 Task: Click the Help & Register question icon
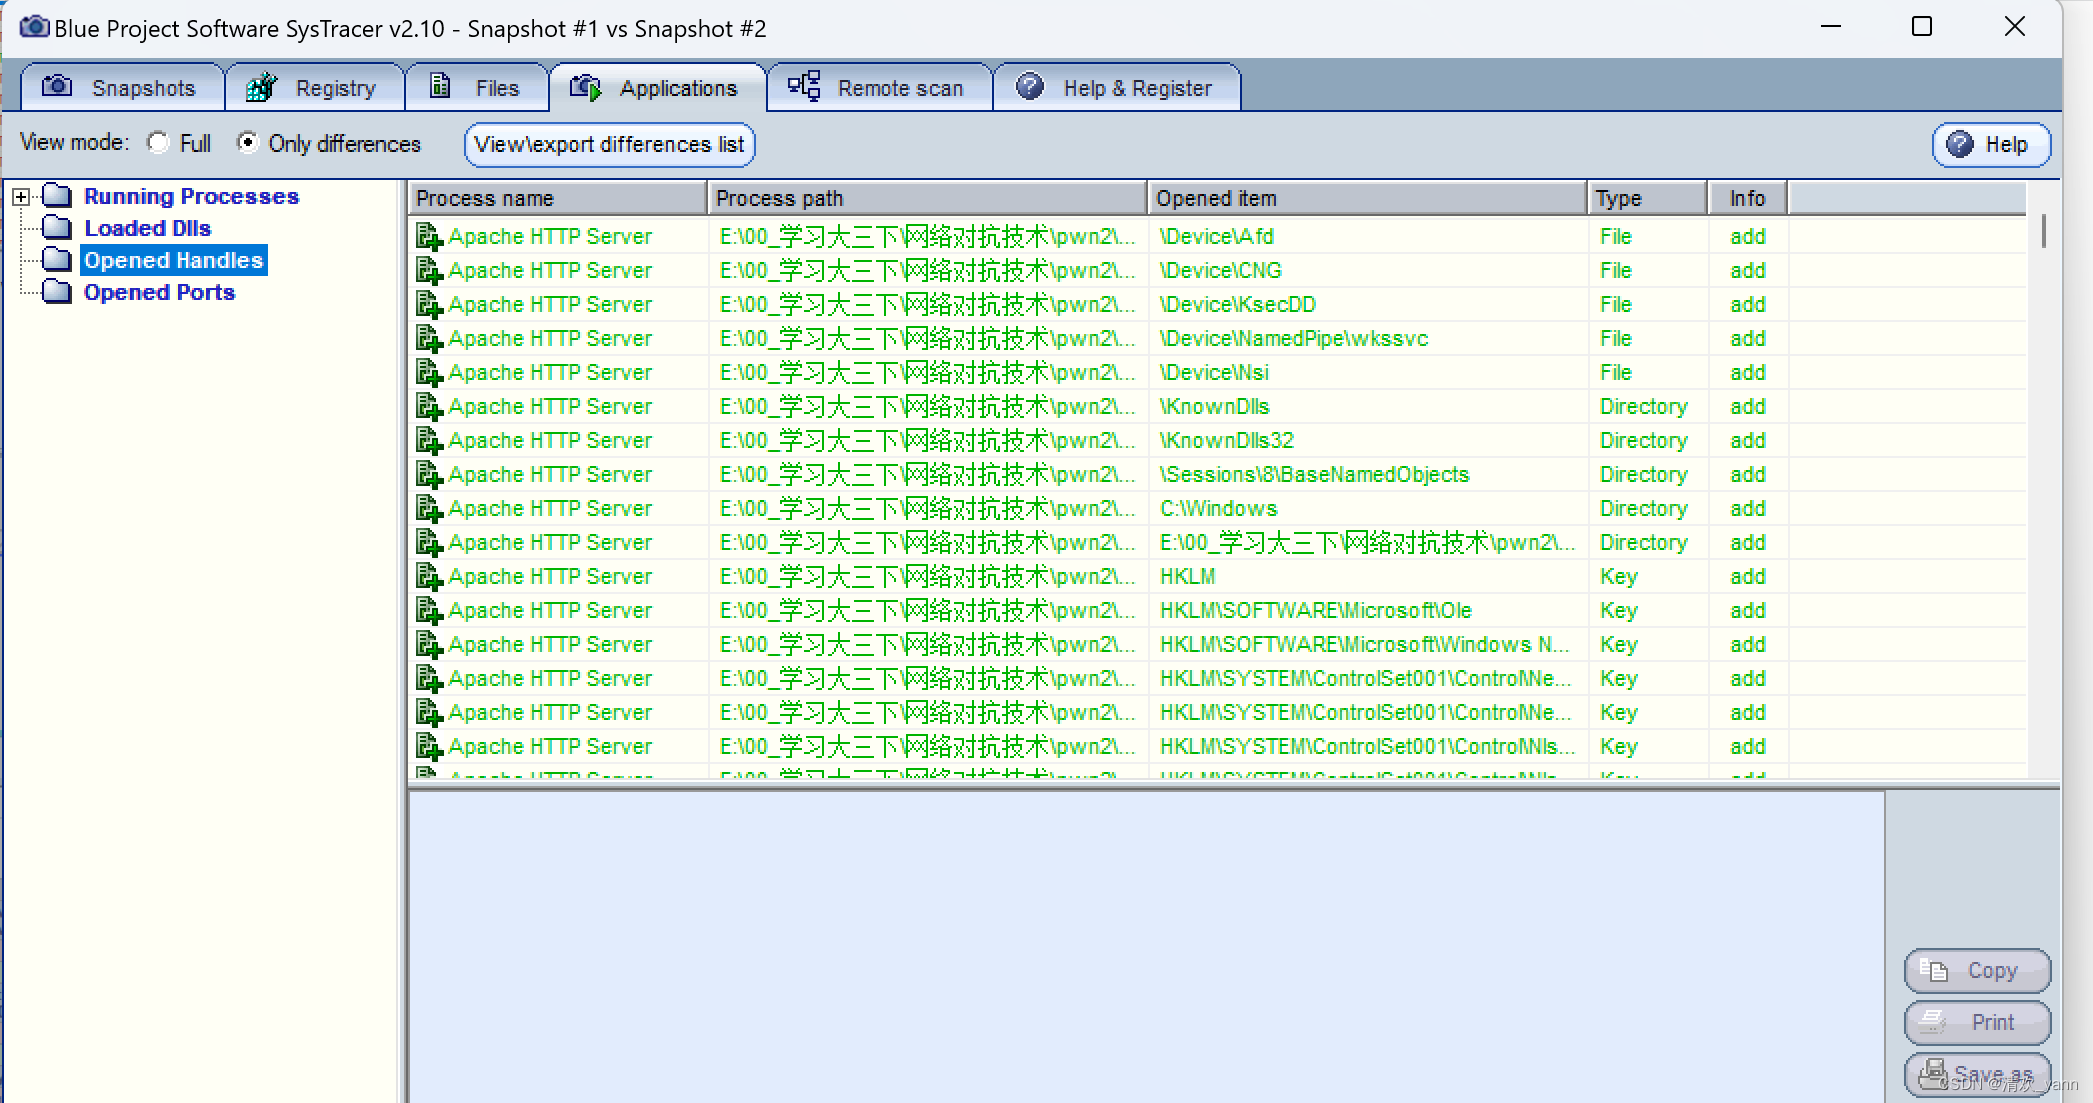pos(1030,87)
